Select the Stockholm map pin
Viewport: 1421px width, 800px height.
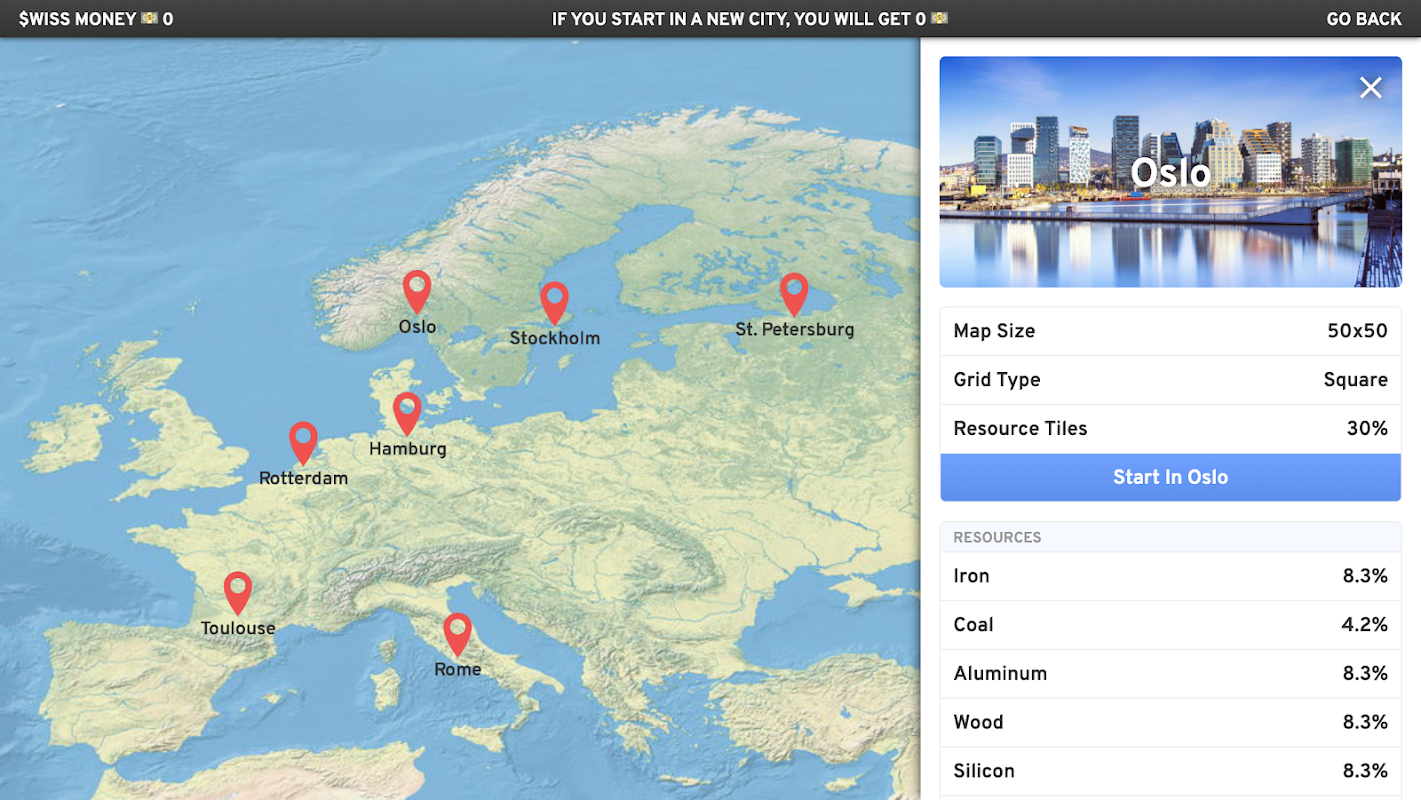coord(554,303)
